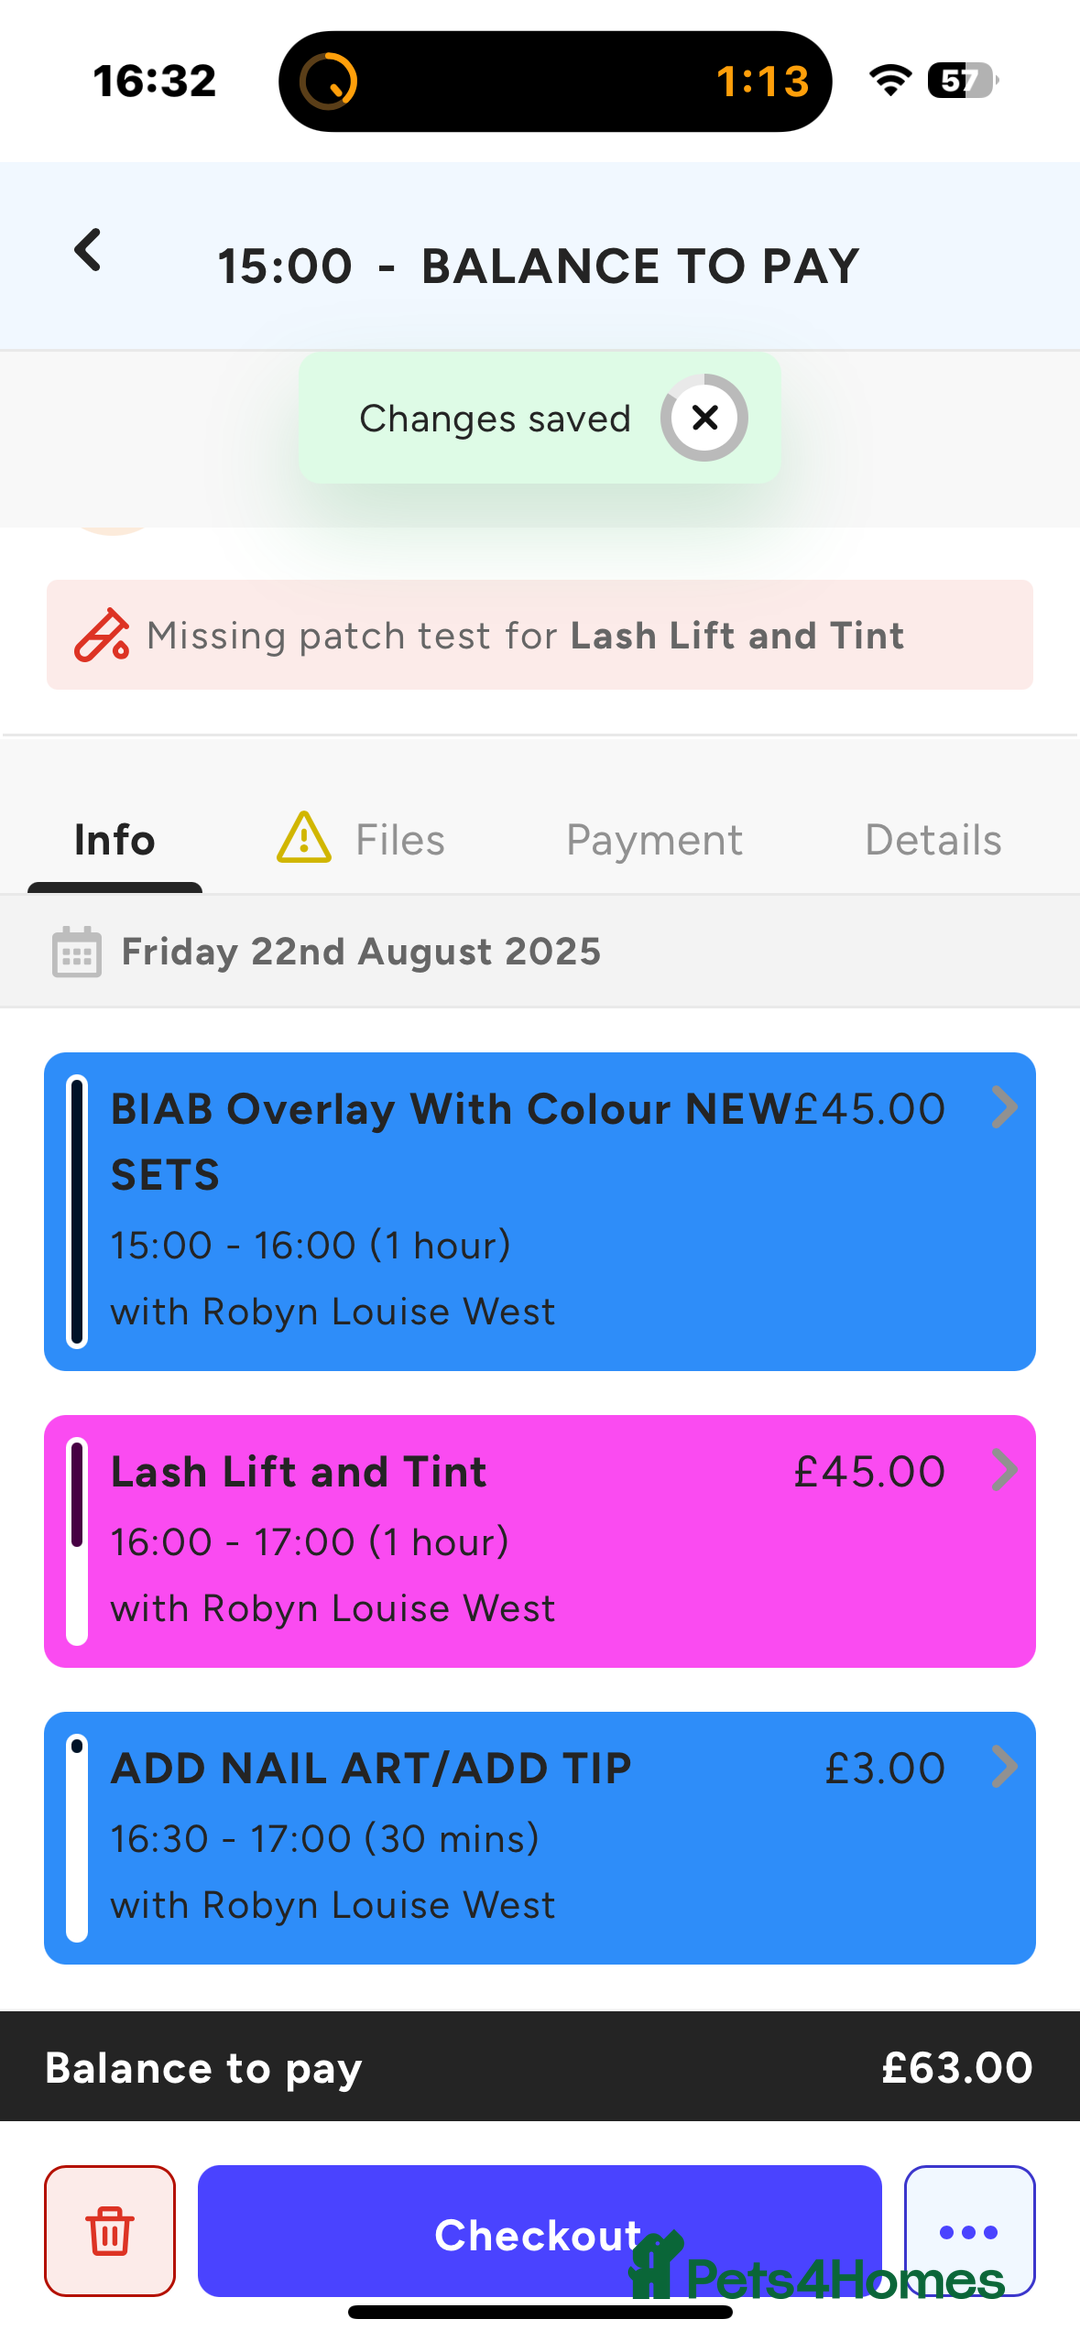1080x2341 pixels.
Task: Tap the red trash delete button
Action: coord(110,2231)
